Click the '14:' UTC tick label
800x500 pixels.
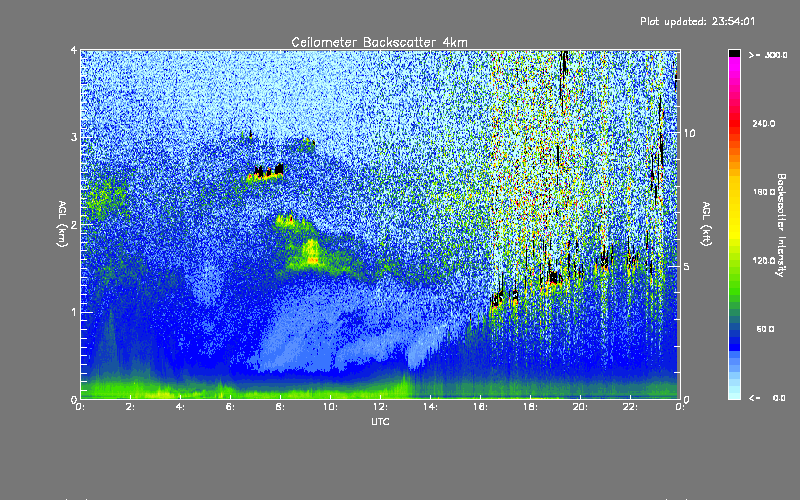tap(430, 407)
